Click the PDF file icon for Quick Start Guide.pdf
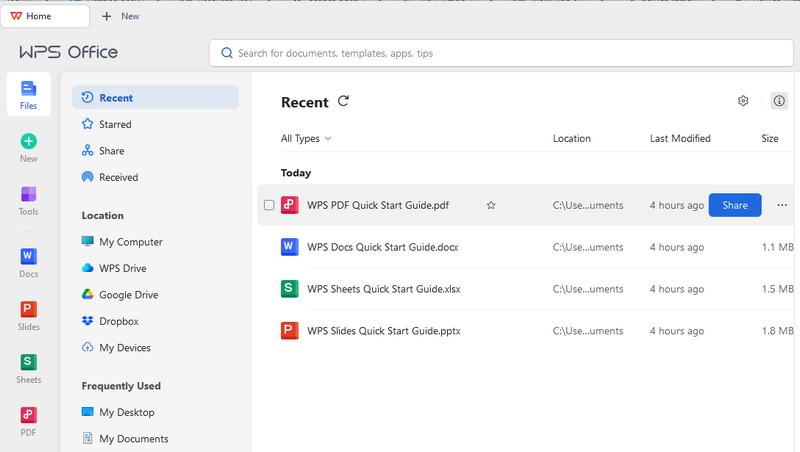Screen dimensions: 800x452 coord(289,205)
